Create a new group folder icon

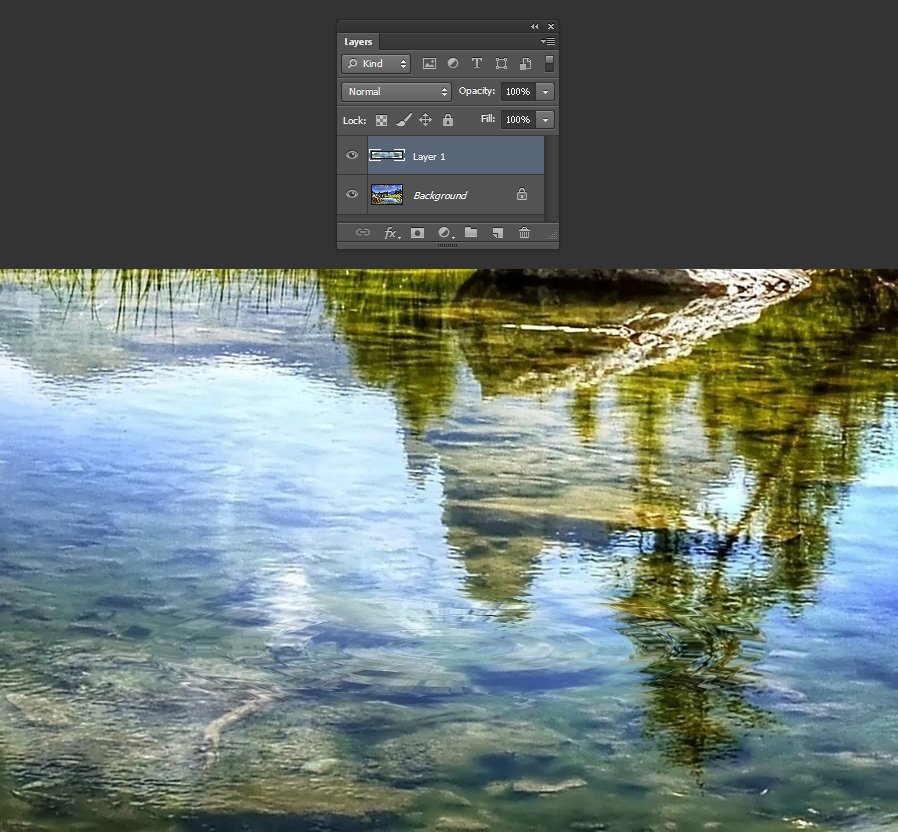[471, 232]
